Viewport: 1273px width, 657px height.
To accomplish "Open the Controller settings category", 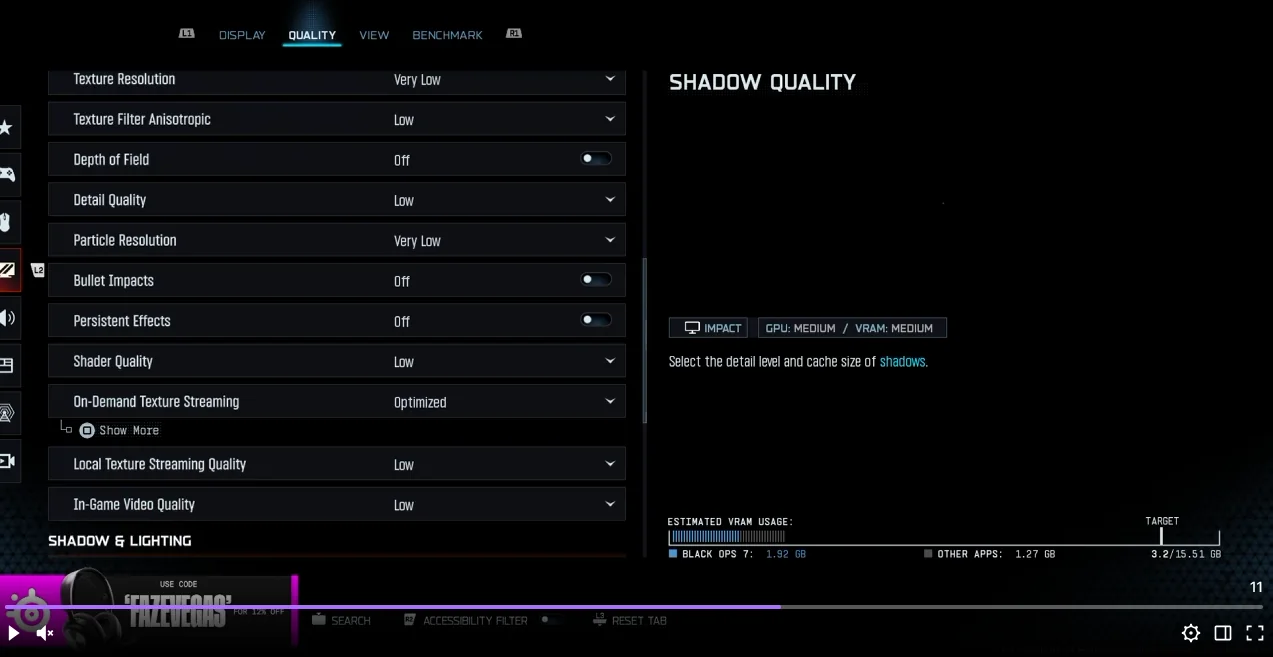I will click(8, 174).
